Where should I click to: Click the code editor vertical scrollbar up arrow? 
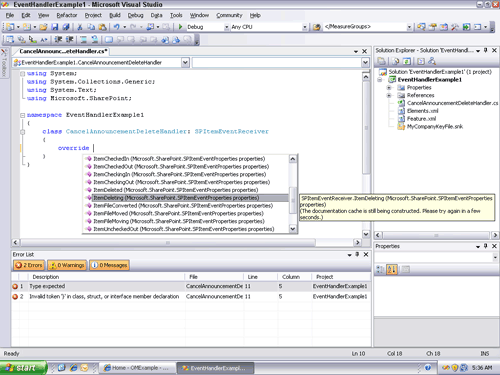(x=366, y=77)
